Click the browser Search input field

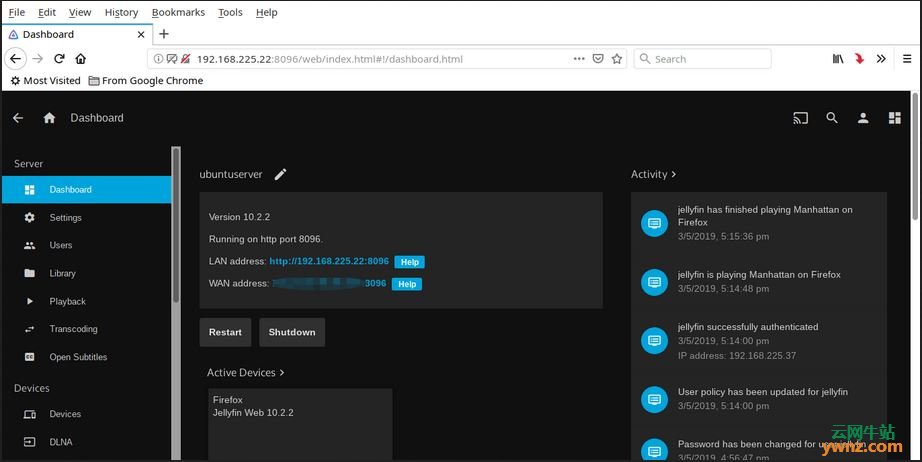pos(703,59)
